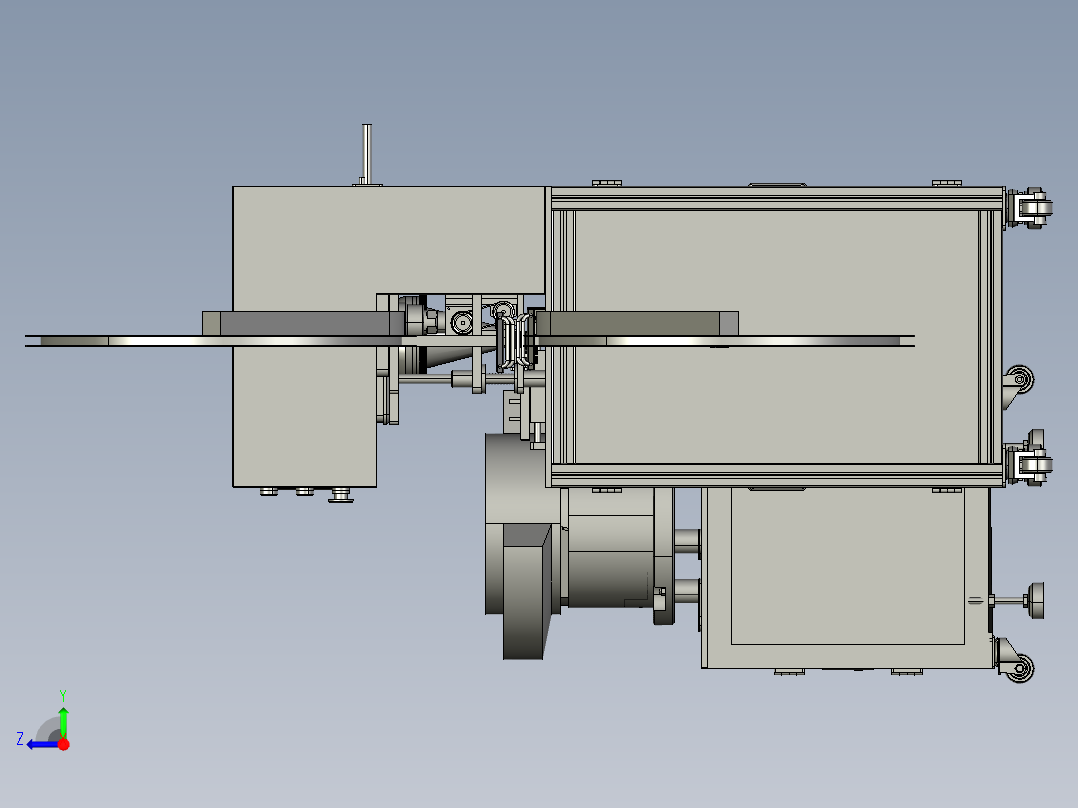Click the green Y axis arrow of the triad
Screen dimensions: 1078x808
pyautogui.click(x=63, y=722)
